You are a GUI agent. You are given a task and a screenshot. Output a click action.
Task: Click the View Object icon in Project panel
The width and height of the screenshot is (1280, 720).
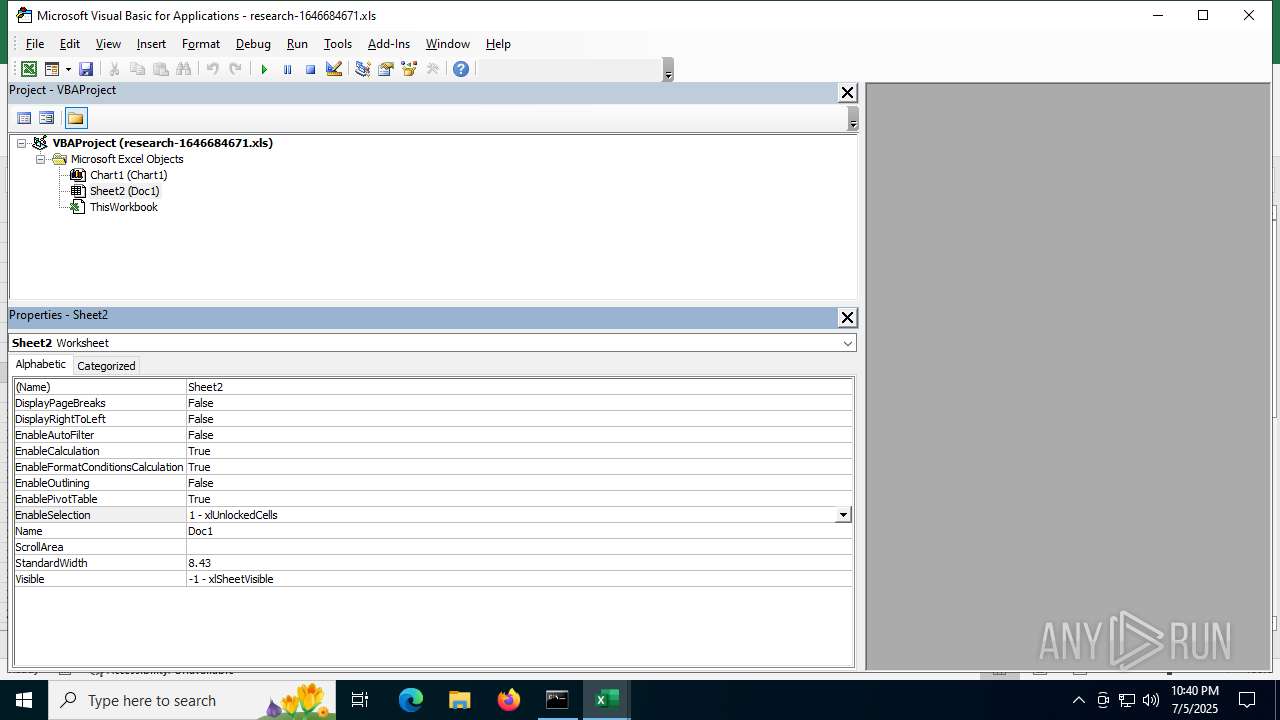(x=46, y=118)
